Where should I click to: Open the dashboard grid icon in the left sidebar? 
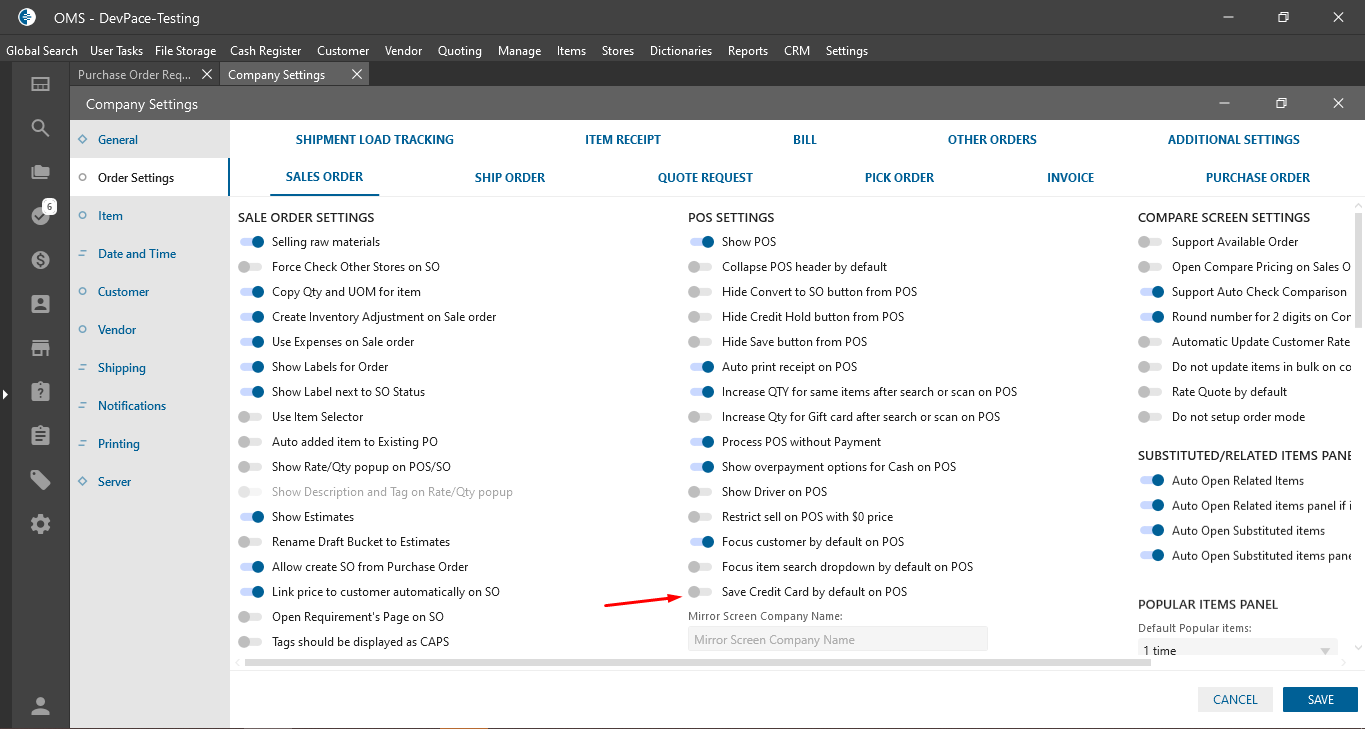point(40,85)
